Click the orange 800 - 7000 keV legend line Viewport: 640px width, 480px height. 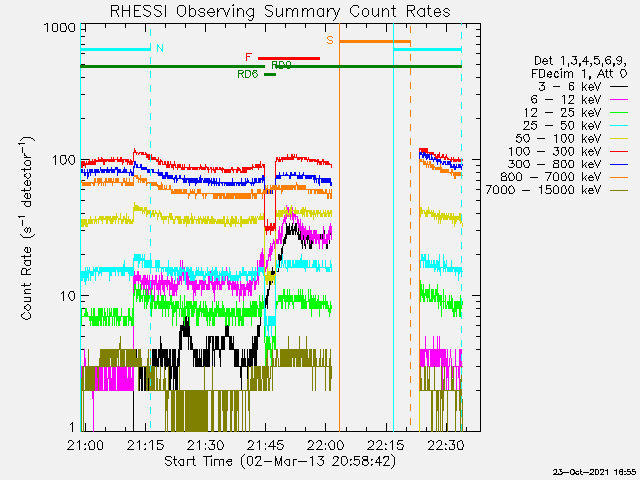619,178
